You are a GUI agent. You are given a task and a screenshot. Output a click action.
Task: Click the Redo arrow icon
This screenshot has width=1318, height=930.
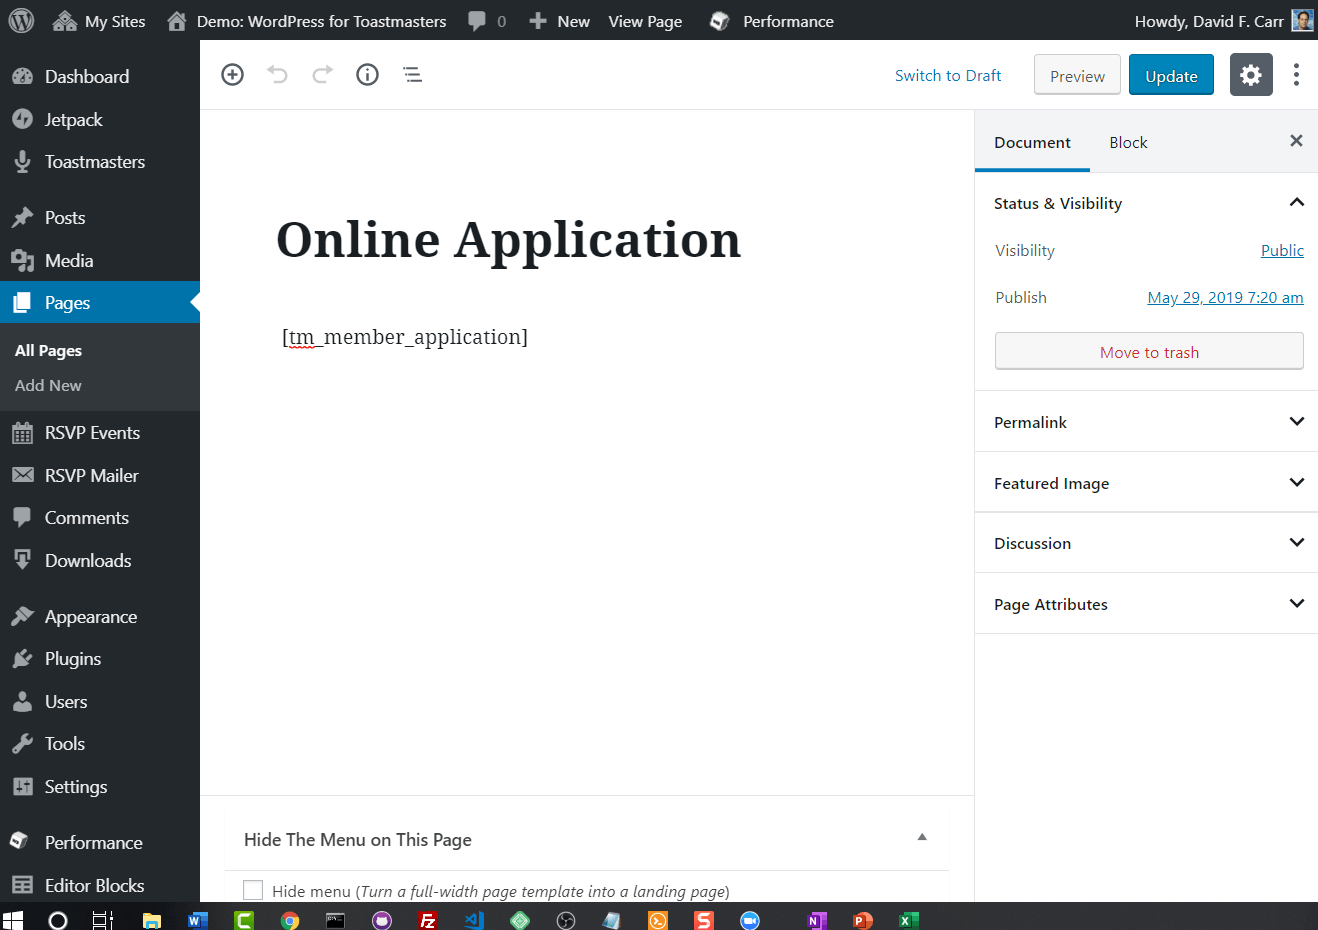[322, 75]
